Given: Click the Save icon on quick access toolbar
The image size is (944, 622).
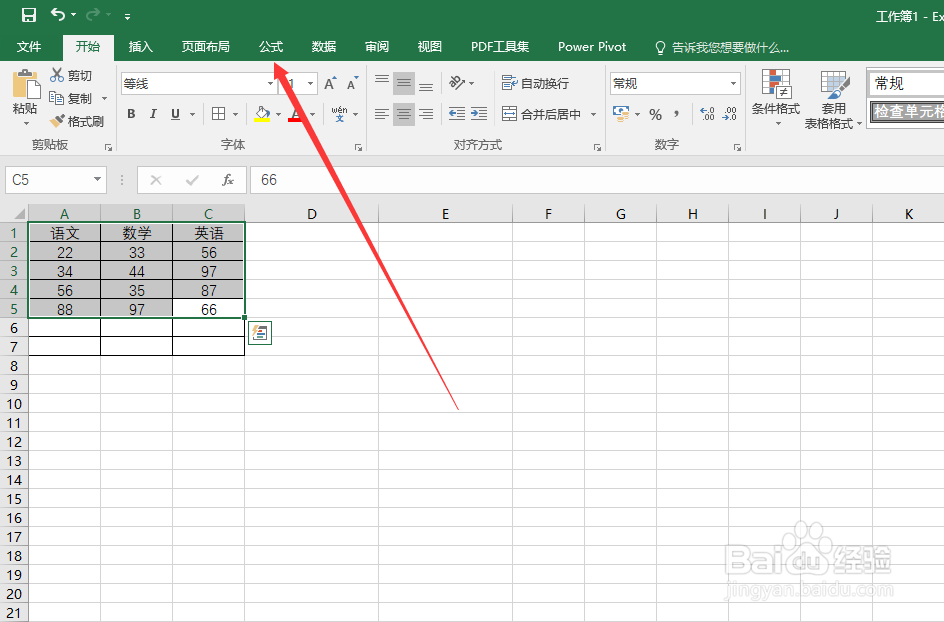Looking at the screenshot, I should tap(28, 15).
